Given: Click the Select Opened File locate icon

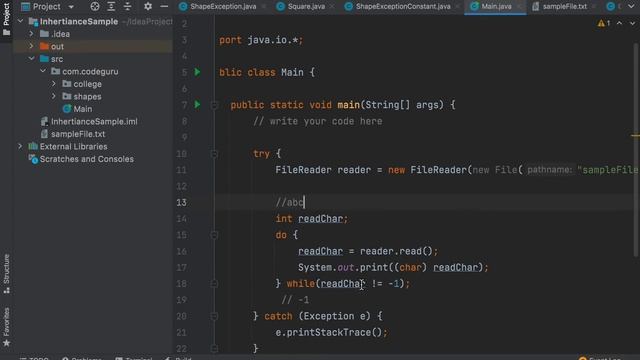Looking at the screenshot, I should coord(95,7).
